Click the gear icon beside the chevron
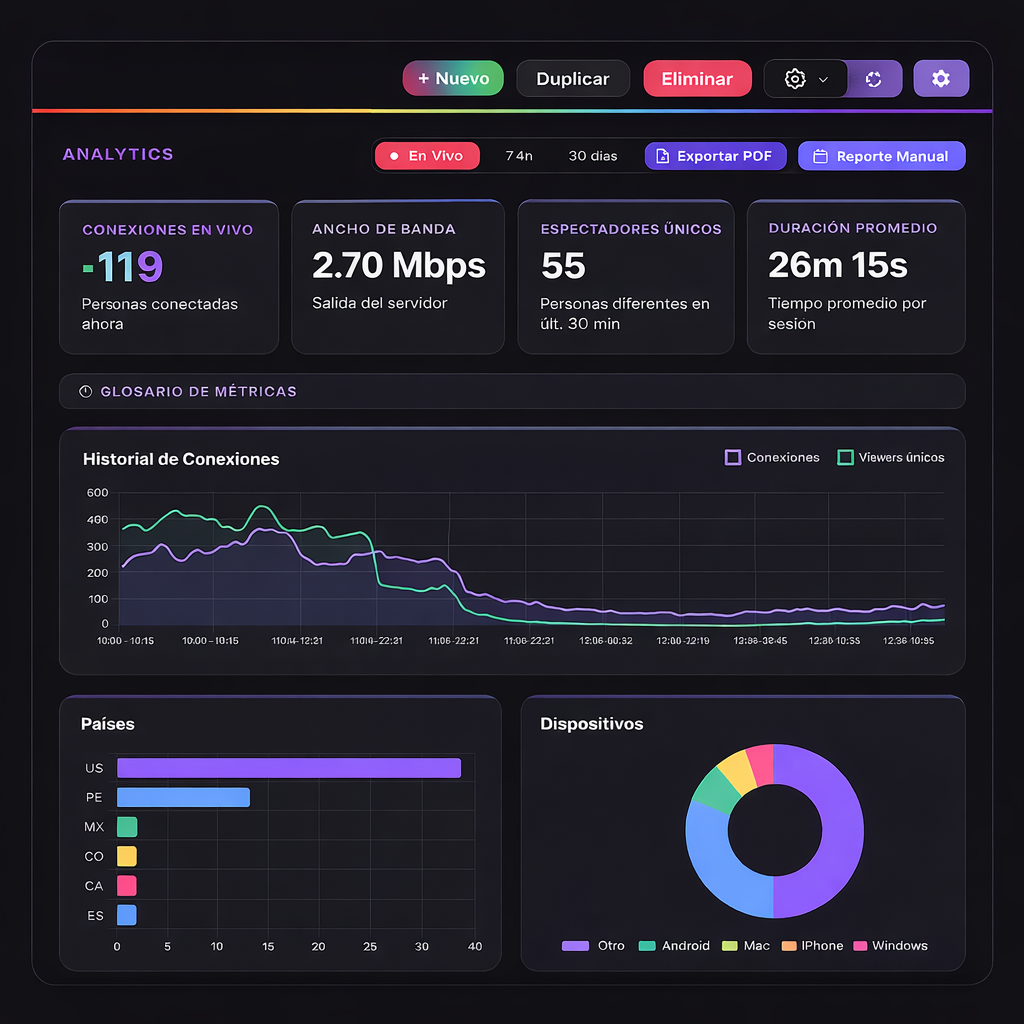This screenshot has width=1024, height=1024. (x=795, y=79)
